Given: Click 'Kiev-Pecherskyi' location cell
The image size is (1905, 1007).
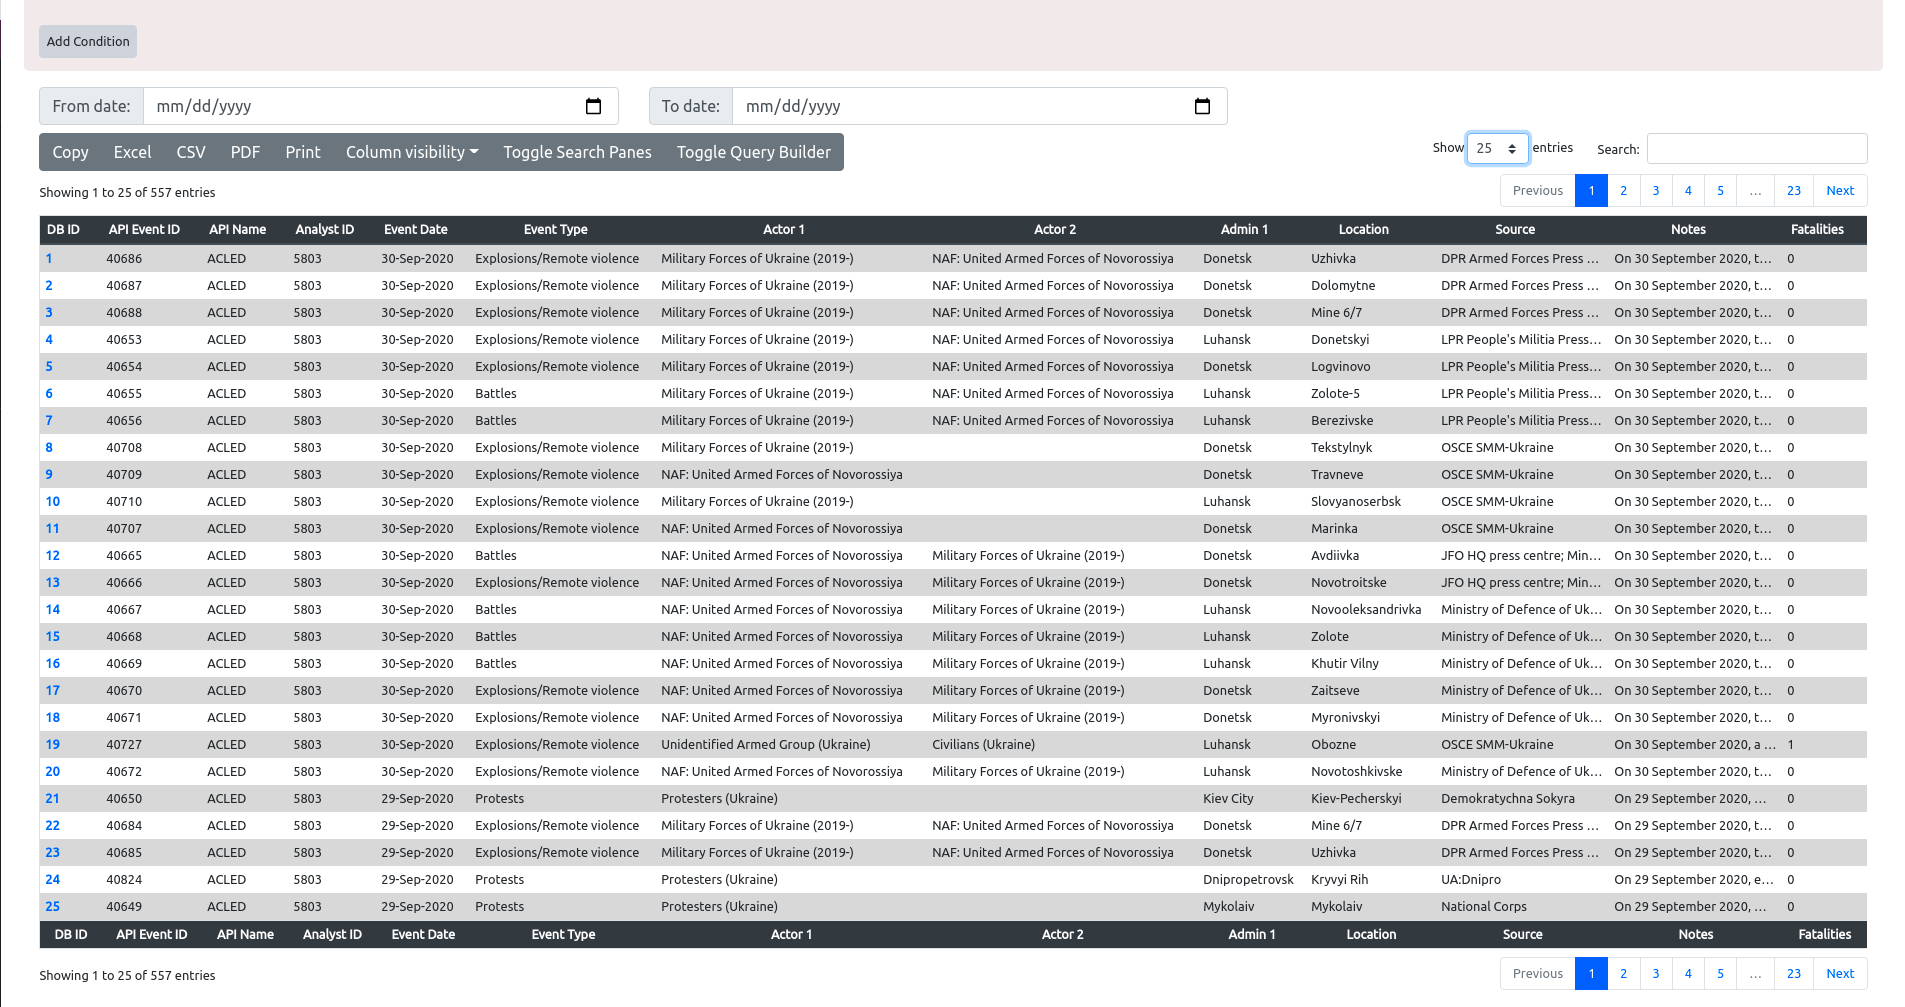Looking at the screenshot, I should 1356,798.
